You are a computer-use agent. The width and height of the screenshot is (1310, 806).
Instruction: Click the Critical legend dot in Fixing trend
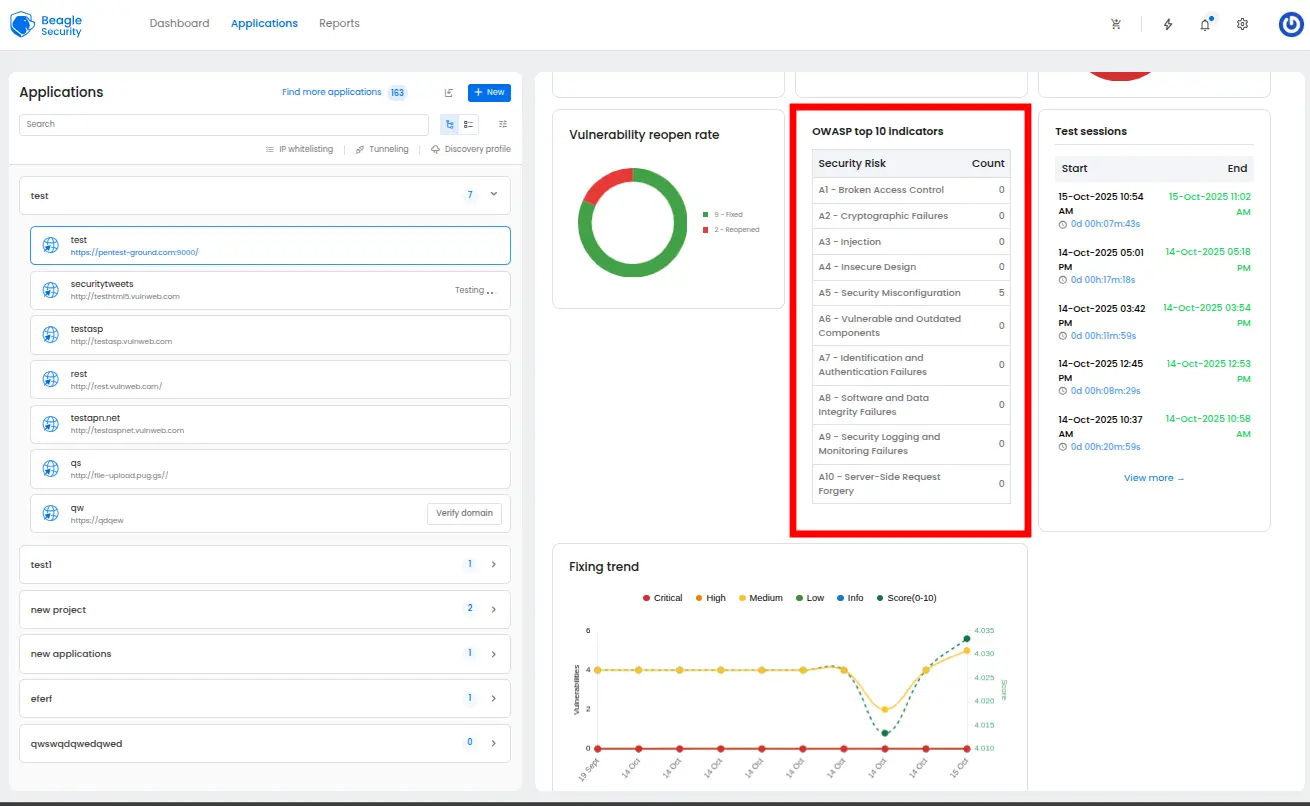(648, 597)
